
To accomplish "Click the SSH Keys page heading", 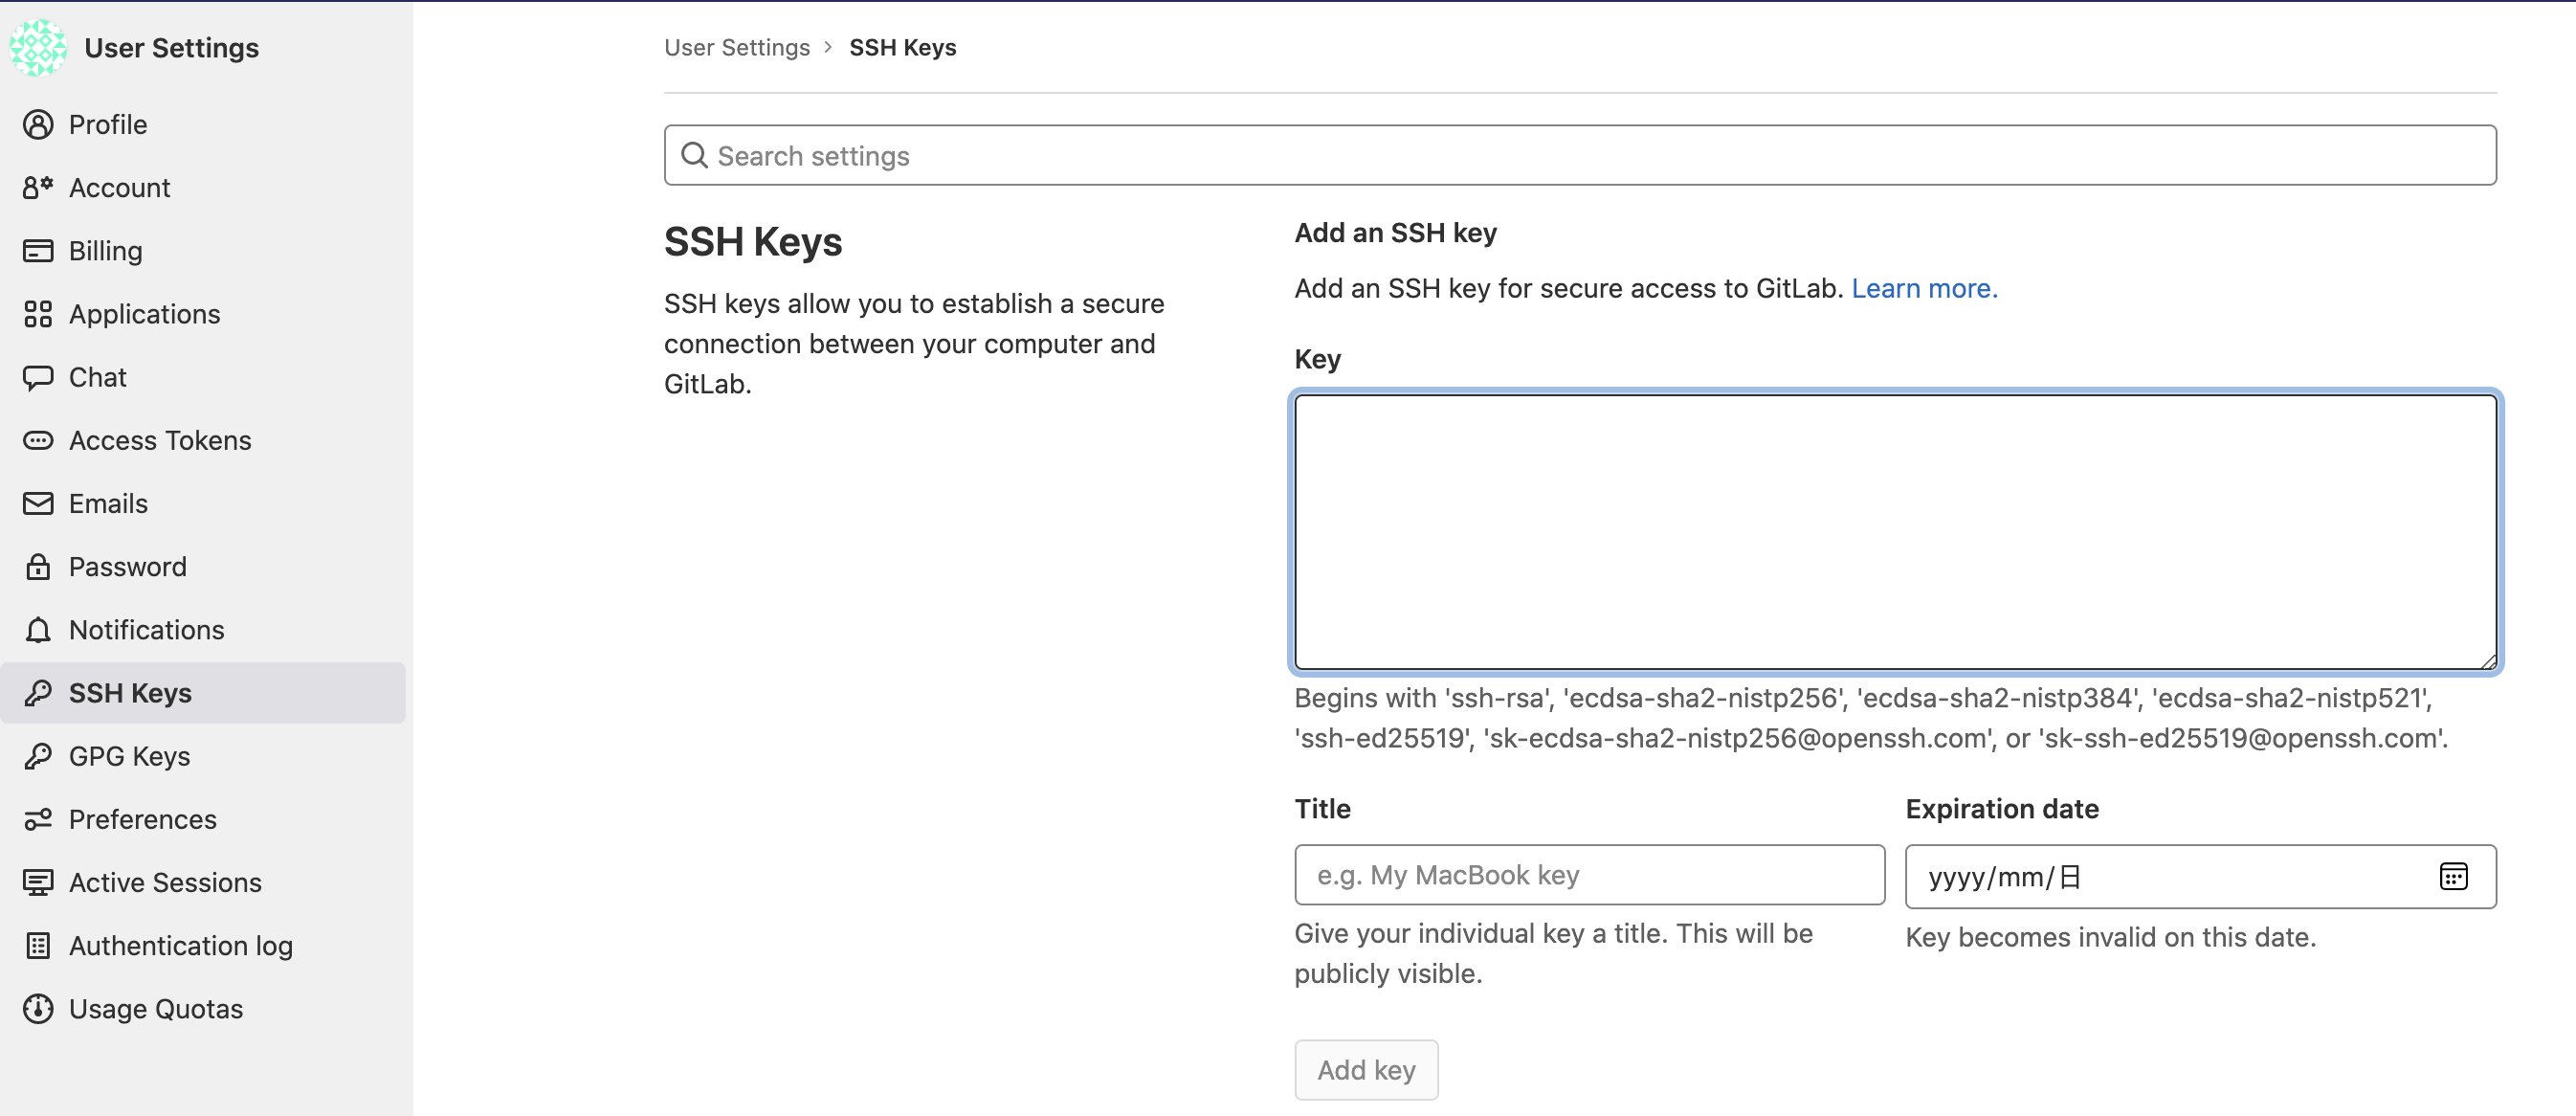I will pyautogui.click(x=753, y=241).
